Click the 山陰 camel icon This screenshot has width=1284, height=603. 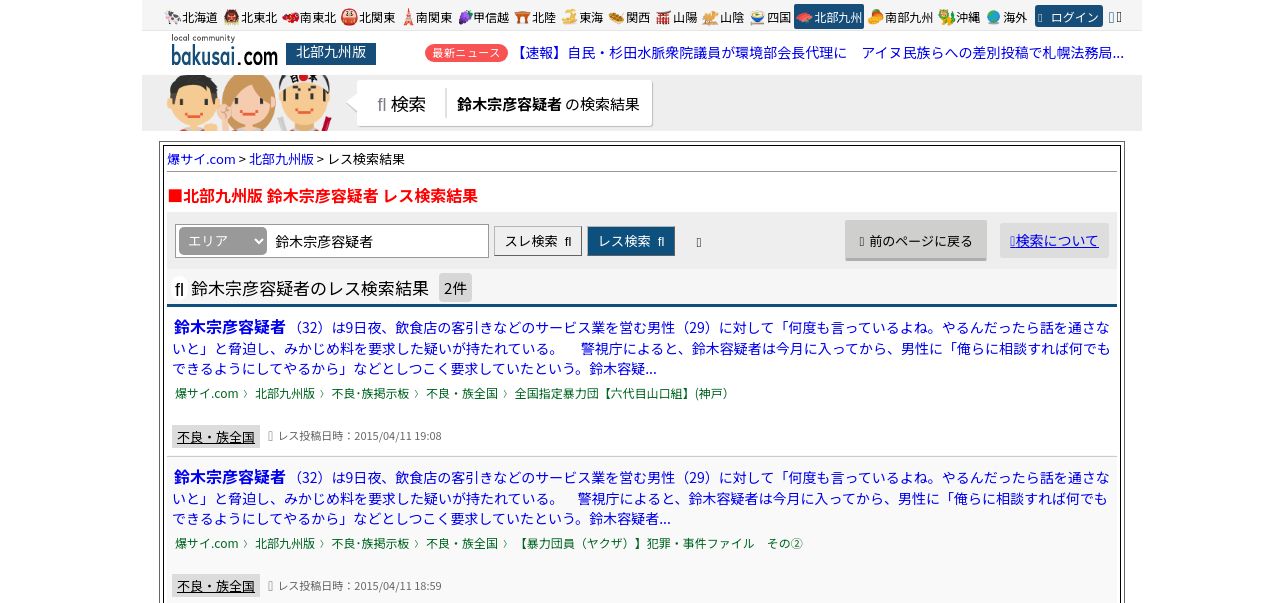pyautogui.click(x=710, y=17)
